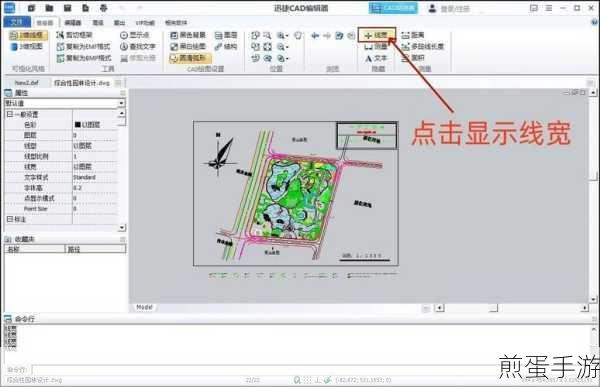Viewport: 600px width, 387px height.
Task: Click the 登录/注册 login link
Action: pos(455,8)
